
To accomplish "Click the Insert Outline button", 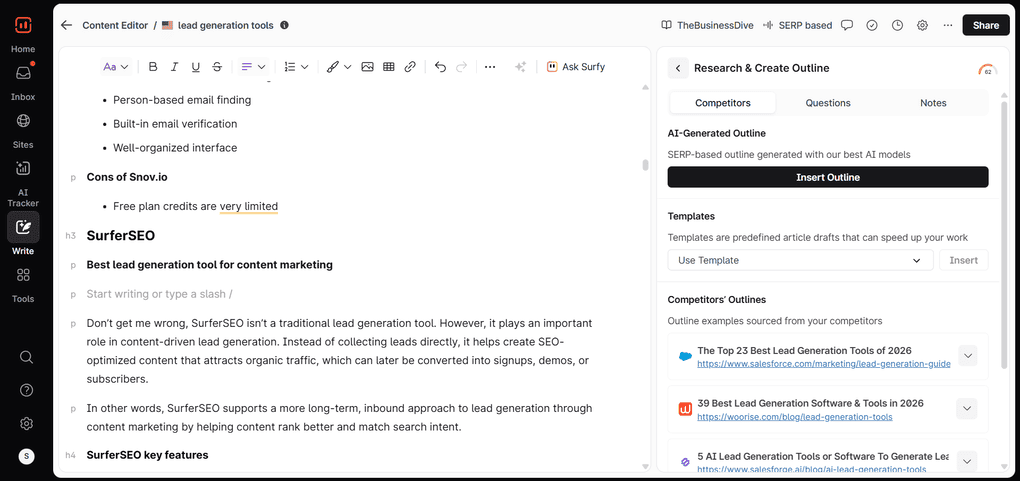I will (827, 177).
